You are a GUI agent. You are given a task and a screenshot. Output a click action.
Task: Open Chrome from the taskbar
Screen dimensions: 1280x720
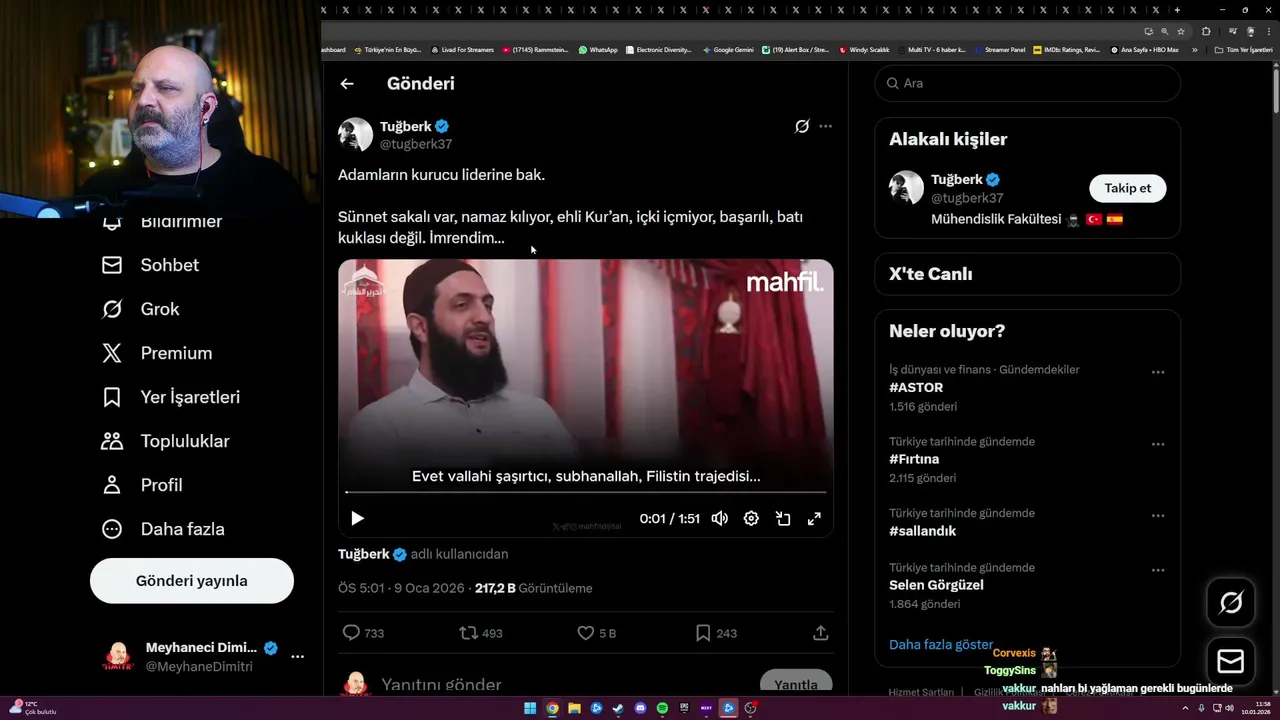(x=552, y=708)
